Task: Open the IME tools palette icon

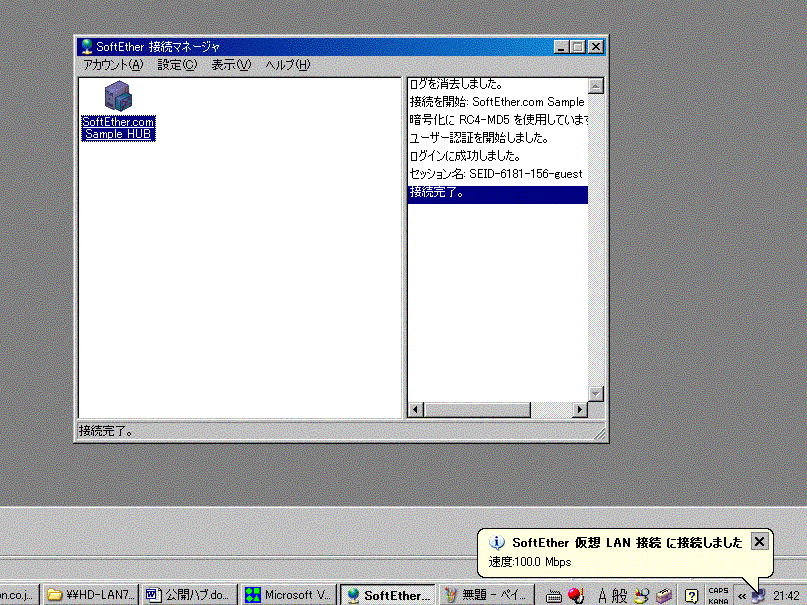Action: [x=641, y=595]
